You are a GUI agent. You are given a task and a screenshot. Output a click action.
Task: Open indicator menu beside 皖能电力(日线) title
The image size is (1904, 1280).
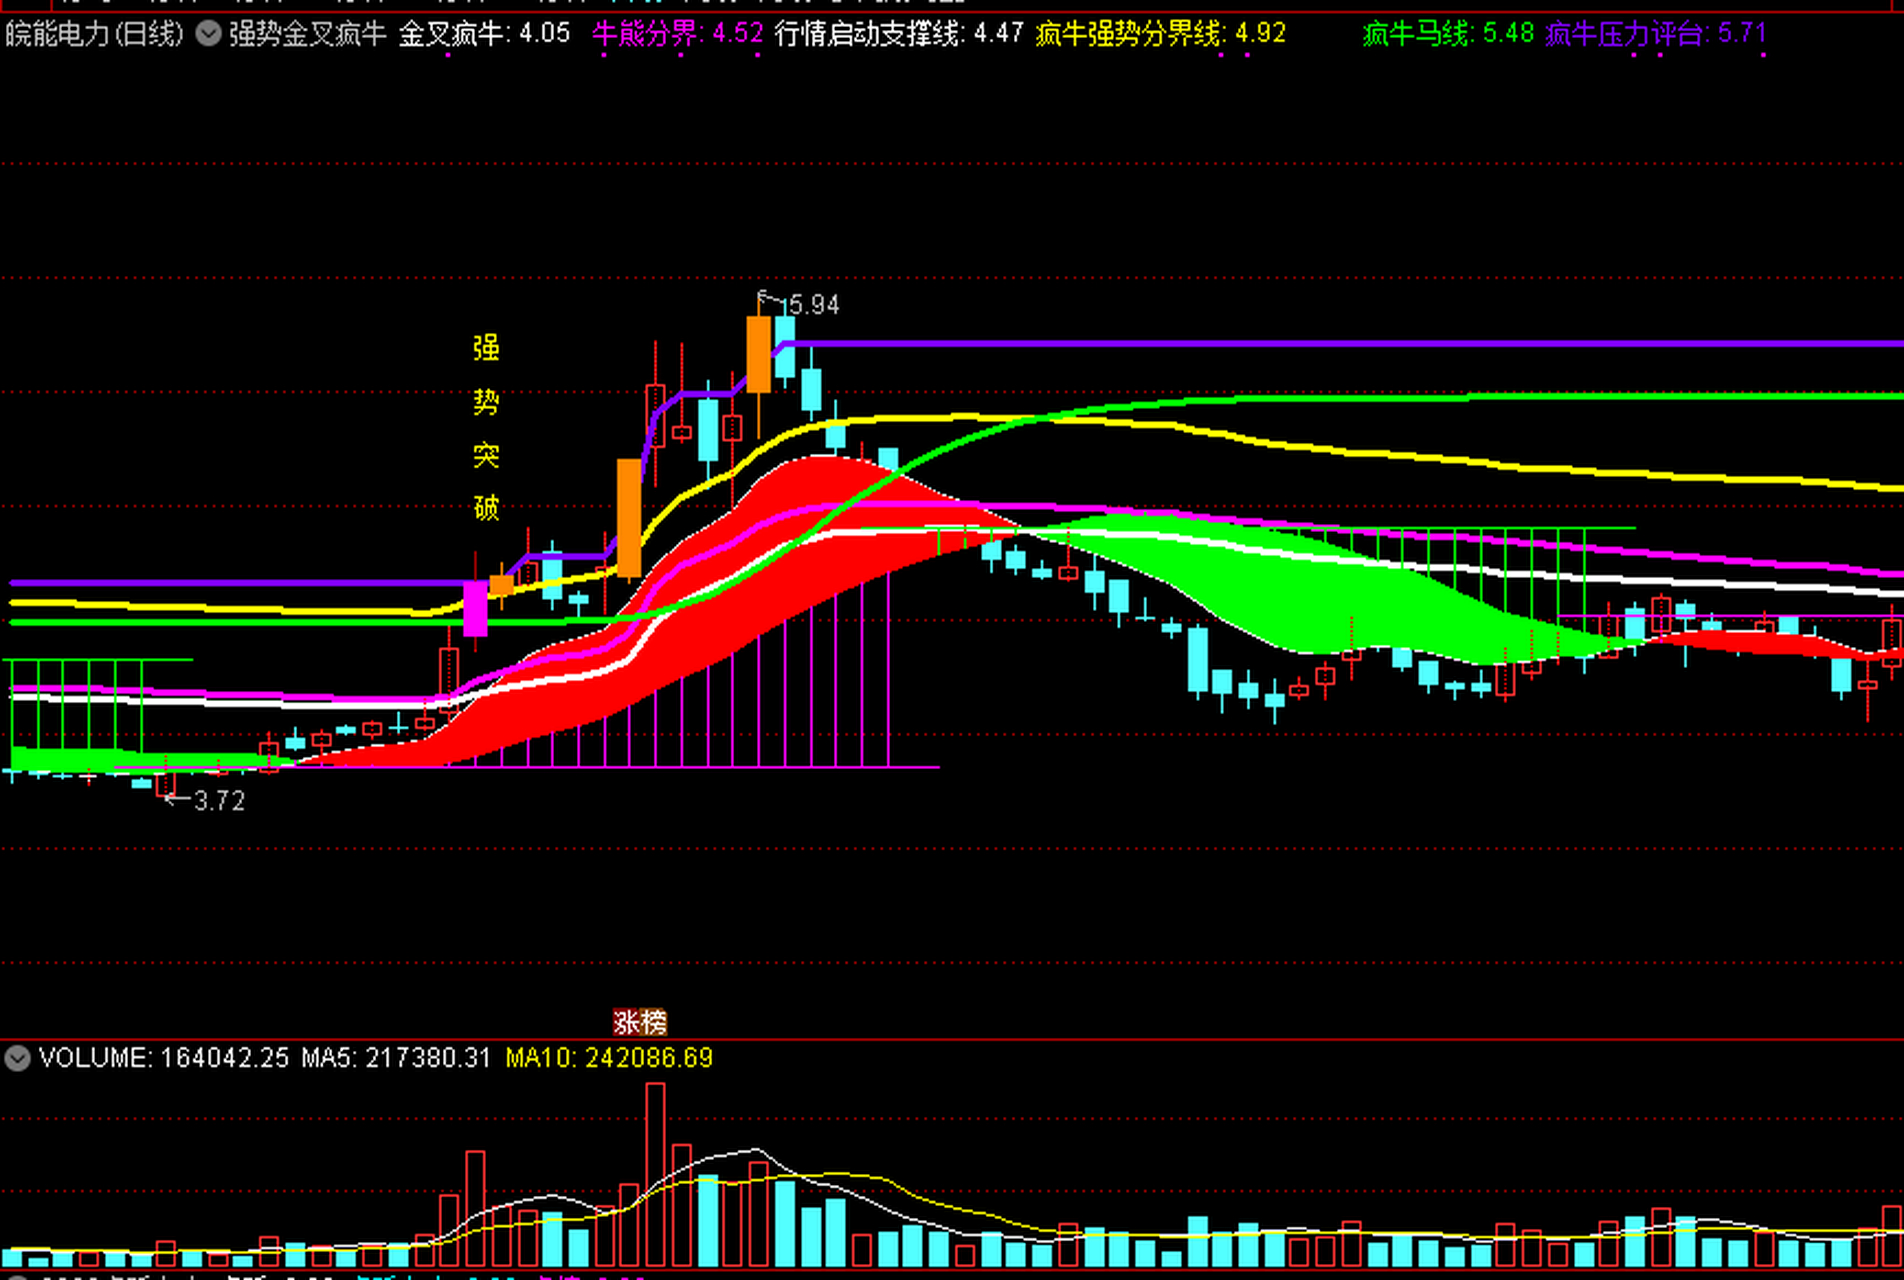(x=208, y=34)
